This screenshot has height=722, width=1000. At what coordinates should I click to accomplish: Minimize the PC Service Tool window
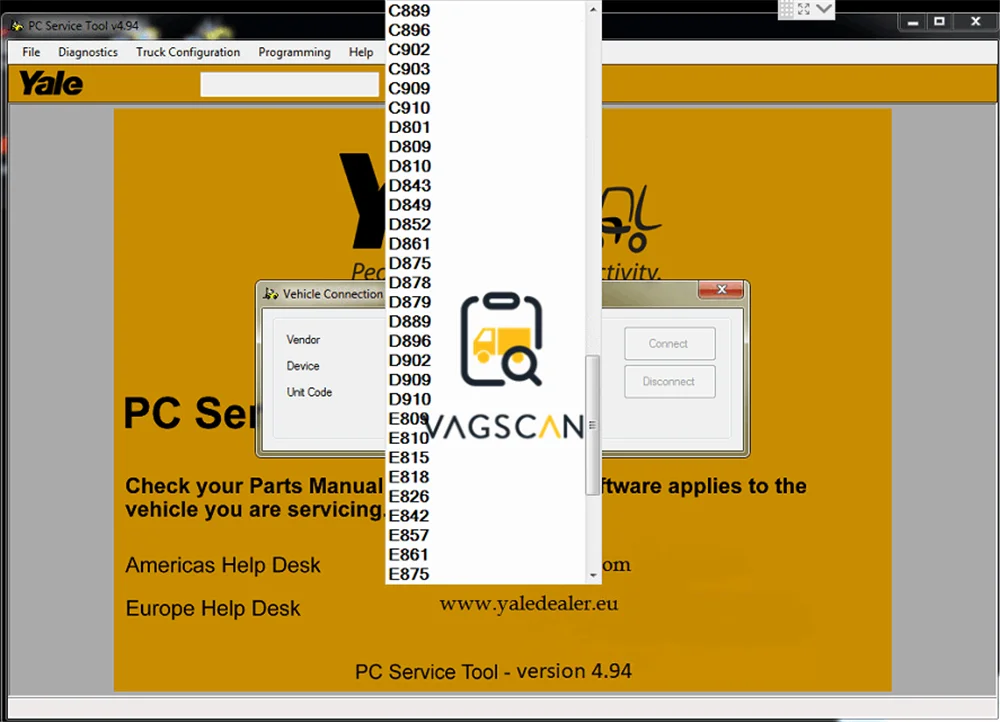[913, 22]
